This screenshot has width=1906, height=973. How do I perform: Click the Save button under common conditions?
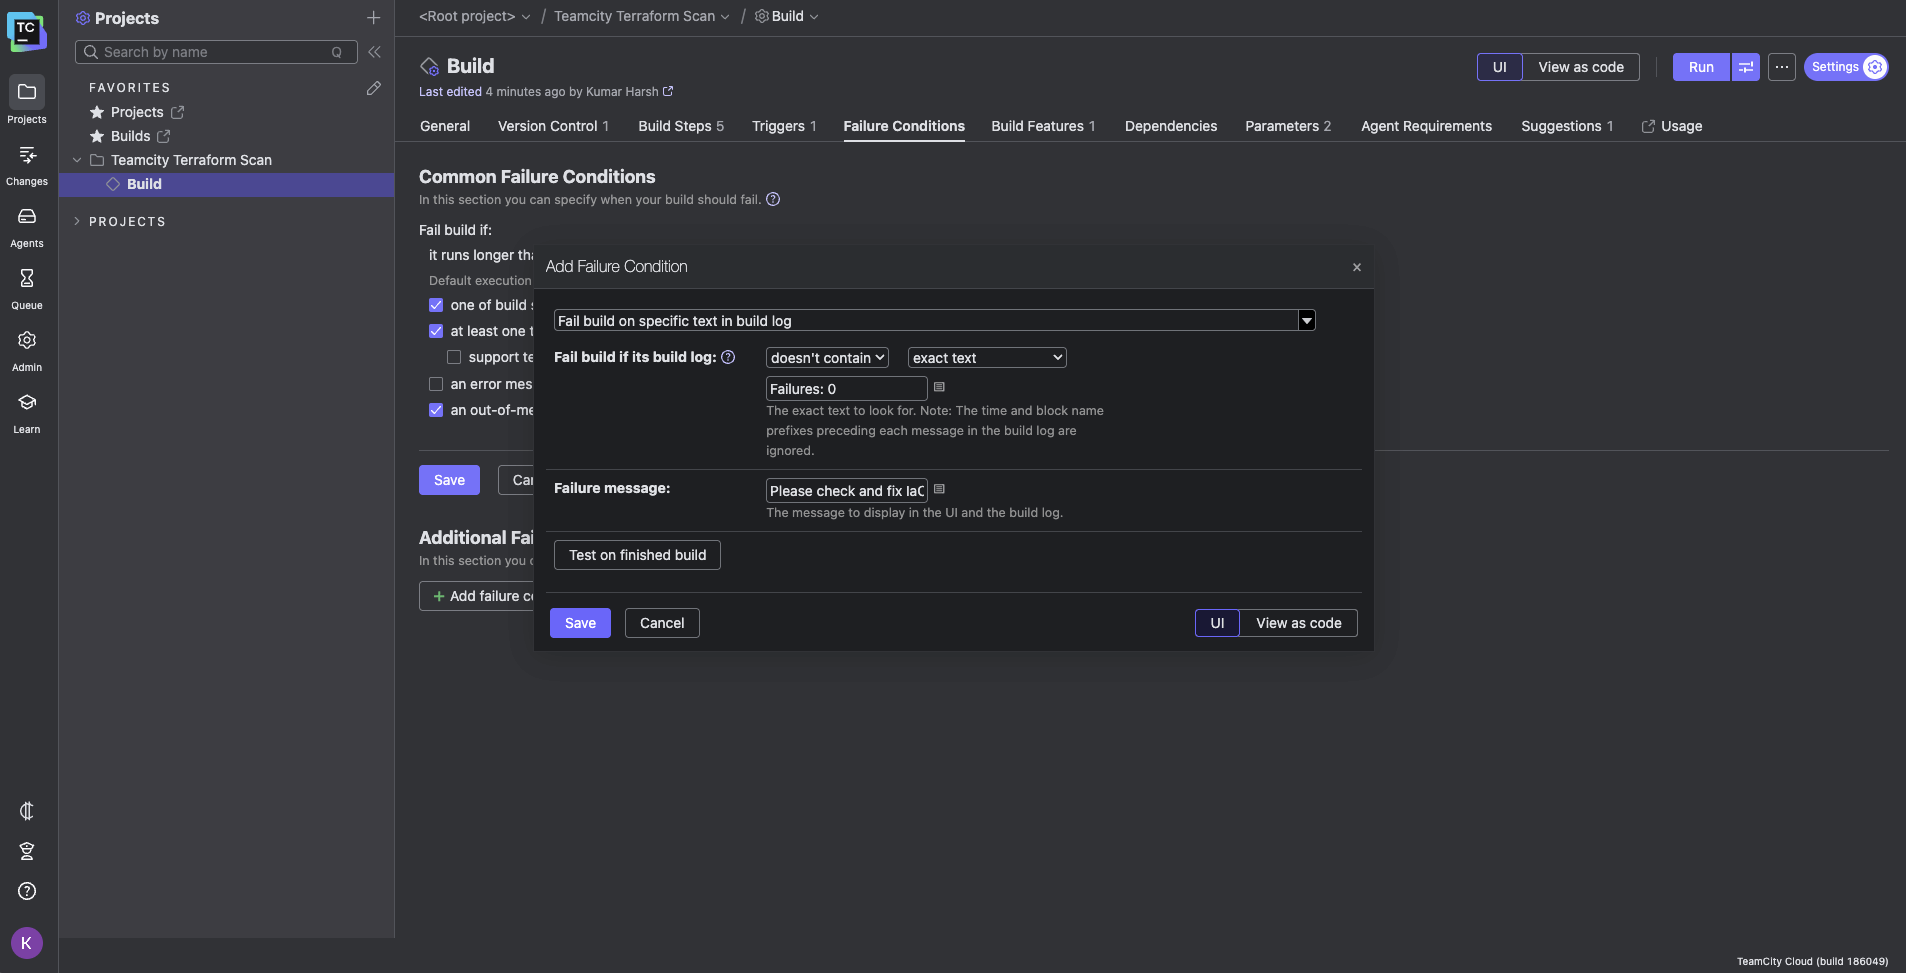[x=449, y=480]
